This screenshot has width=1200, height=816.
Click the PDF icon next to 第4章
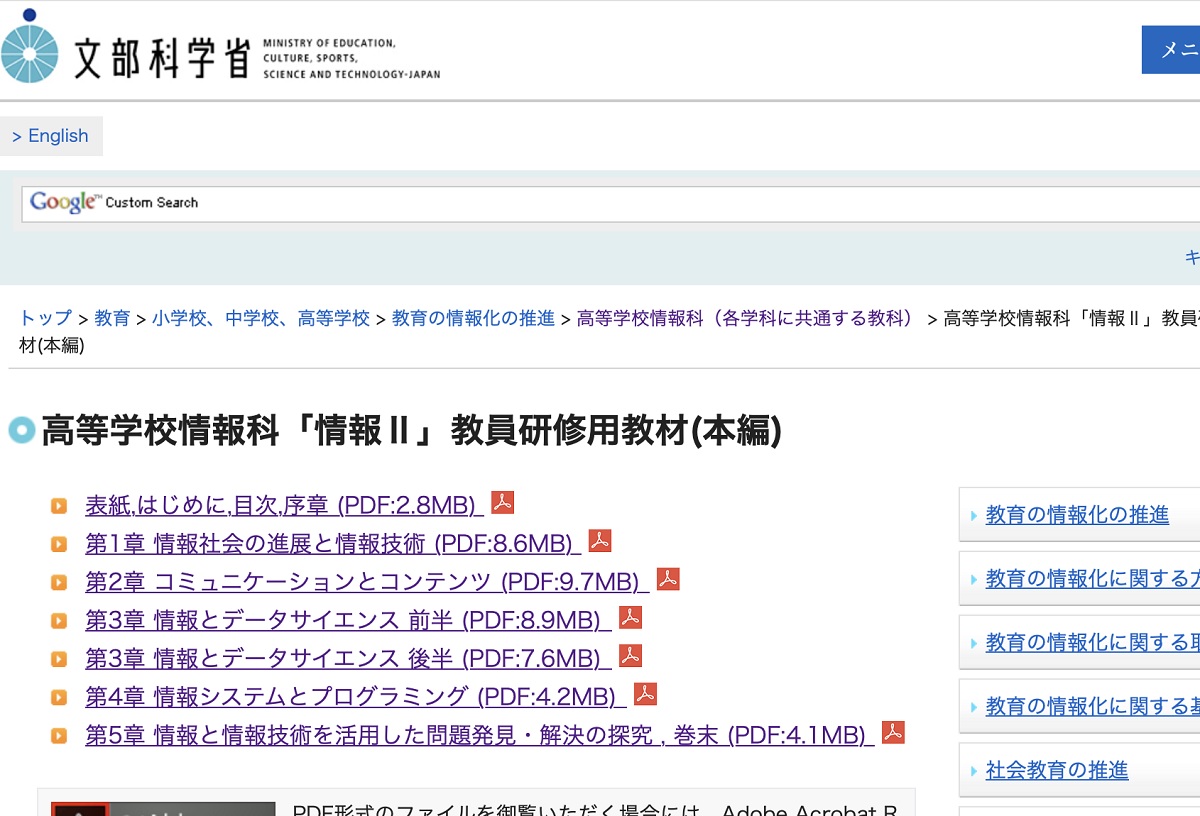coord(644,693)
